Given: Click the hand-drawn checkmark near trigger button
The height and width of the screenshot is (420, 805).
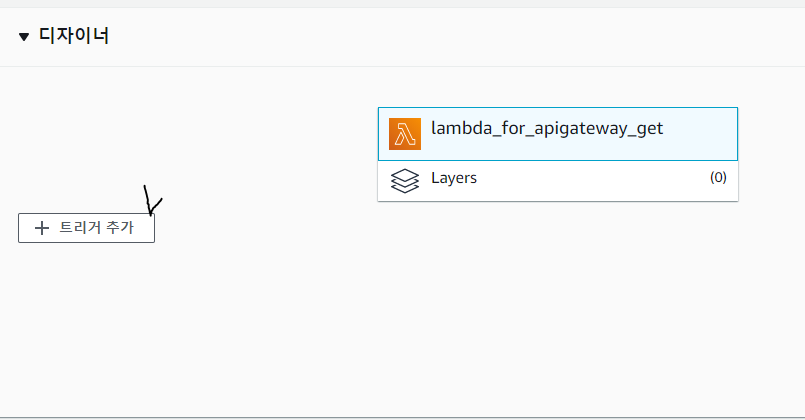Looking at the screenshot, I should point(152,200).
